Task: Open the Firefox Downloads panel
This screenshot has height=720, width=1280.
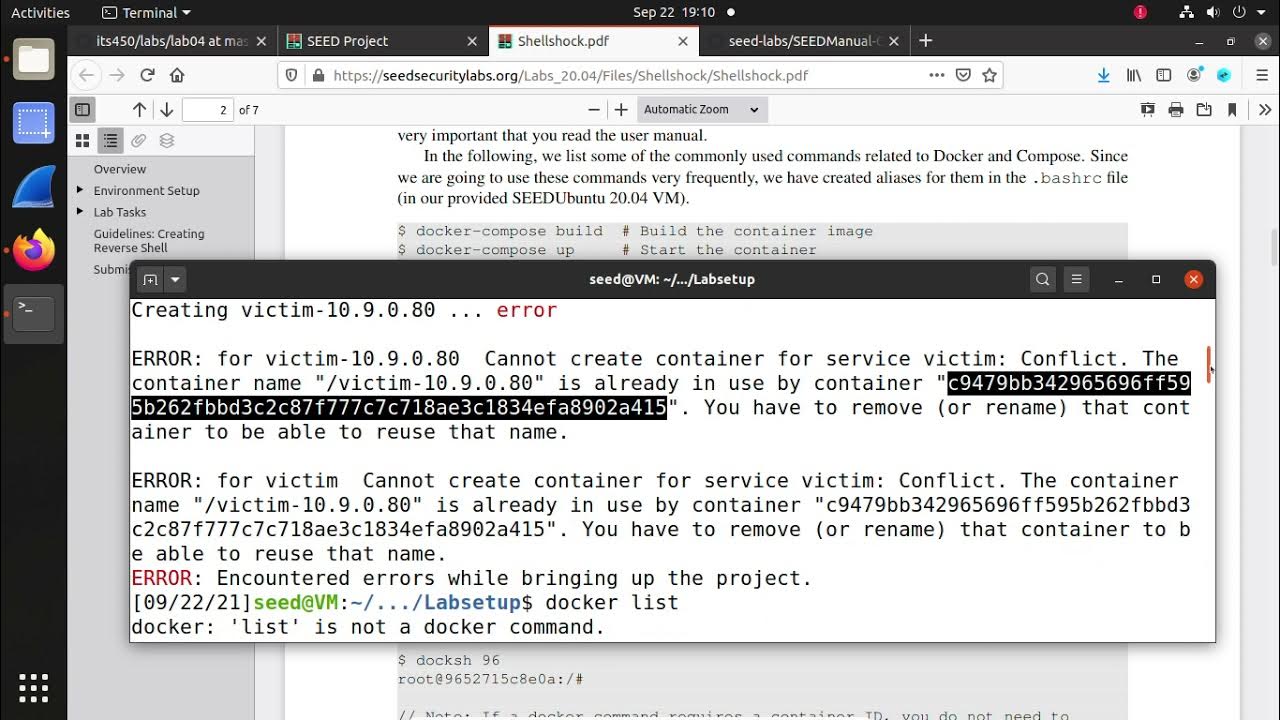Action: tap(1103, 75)
